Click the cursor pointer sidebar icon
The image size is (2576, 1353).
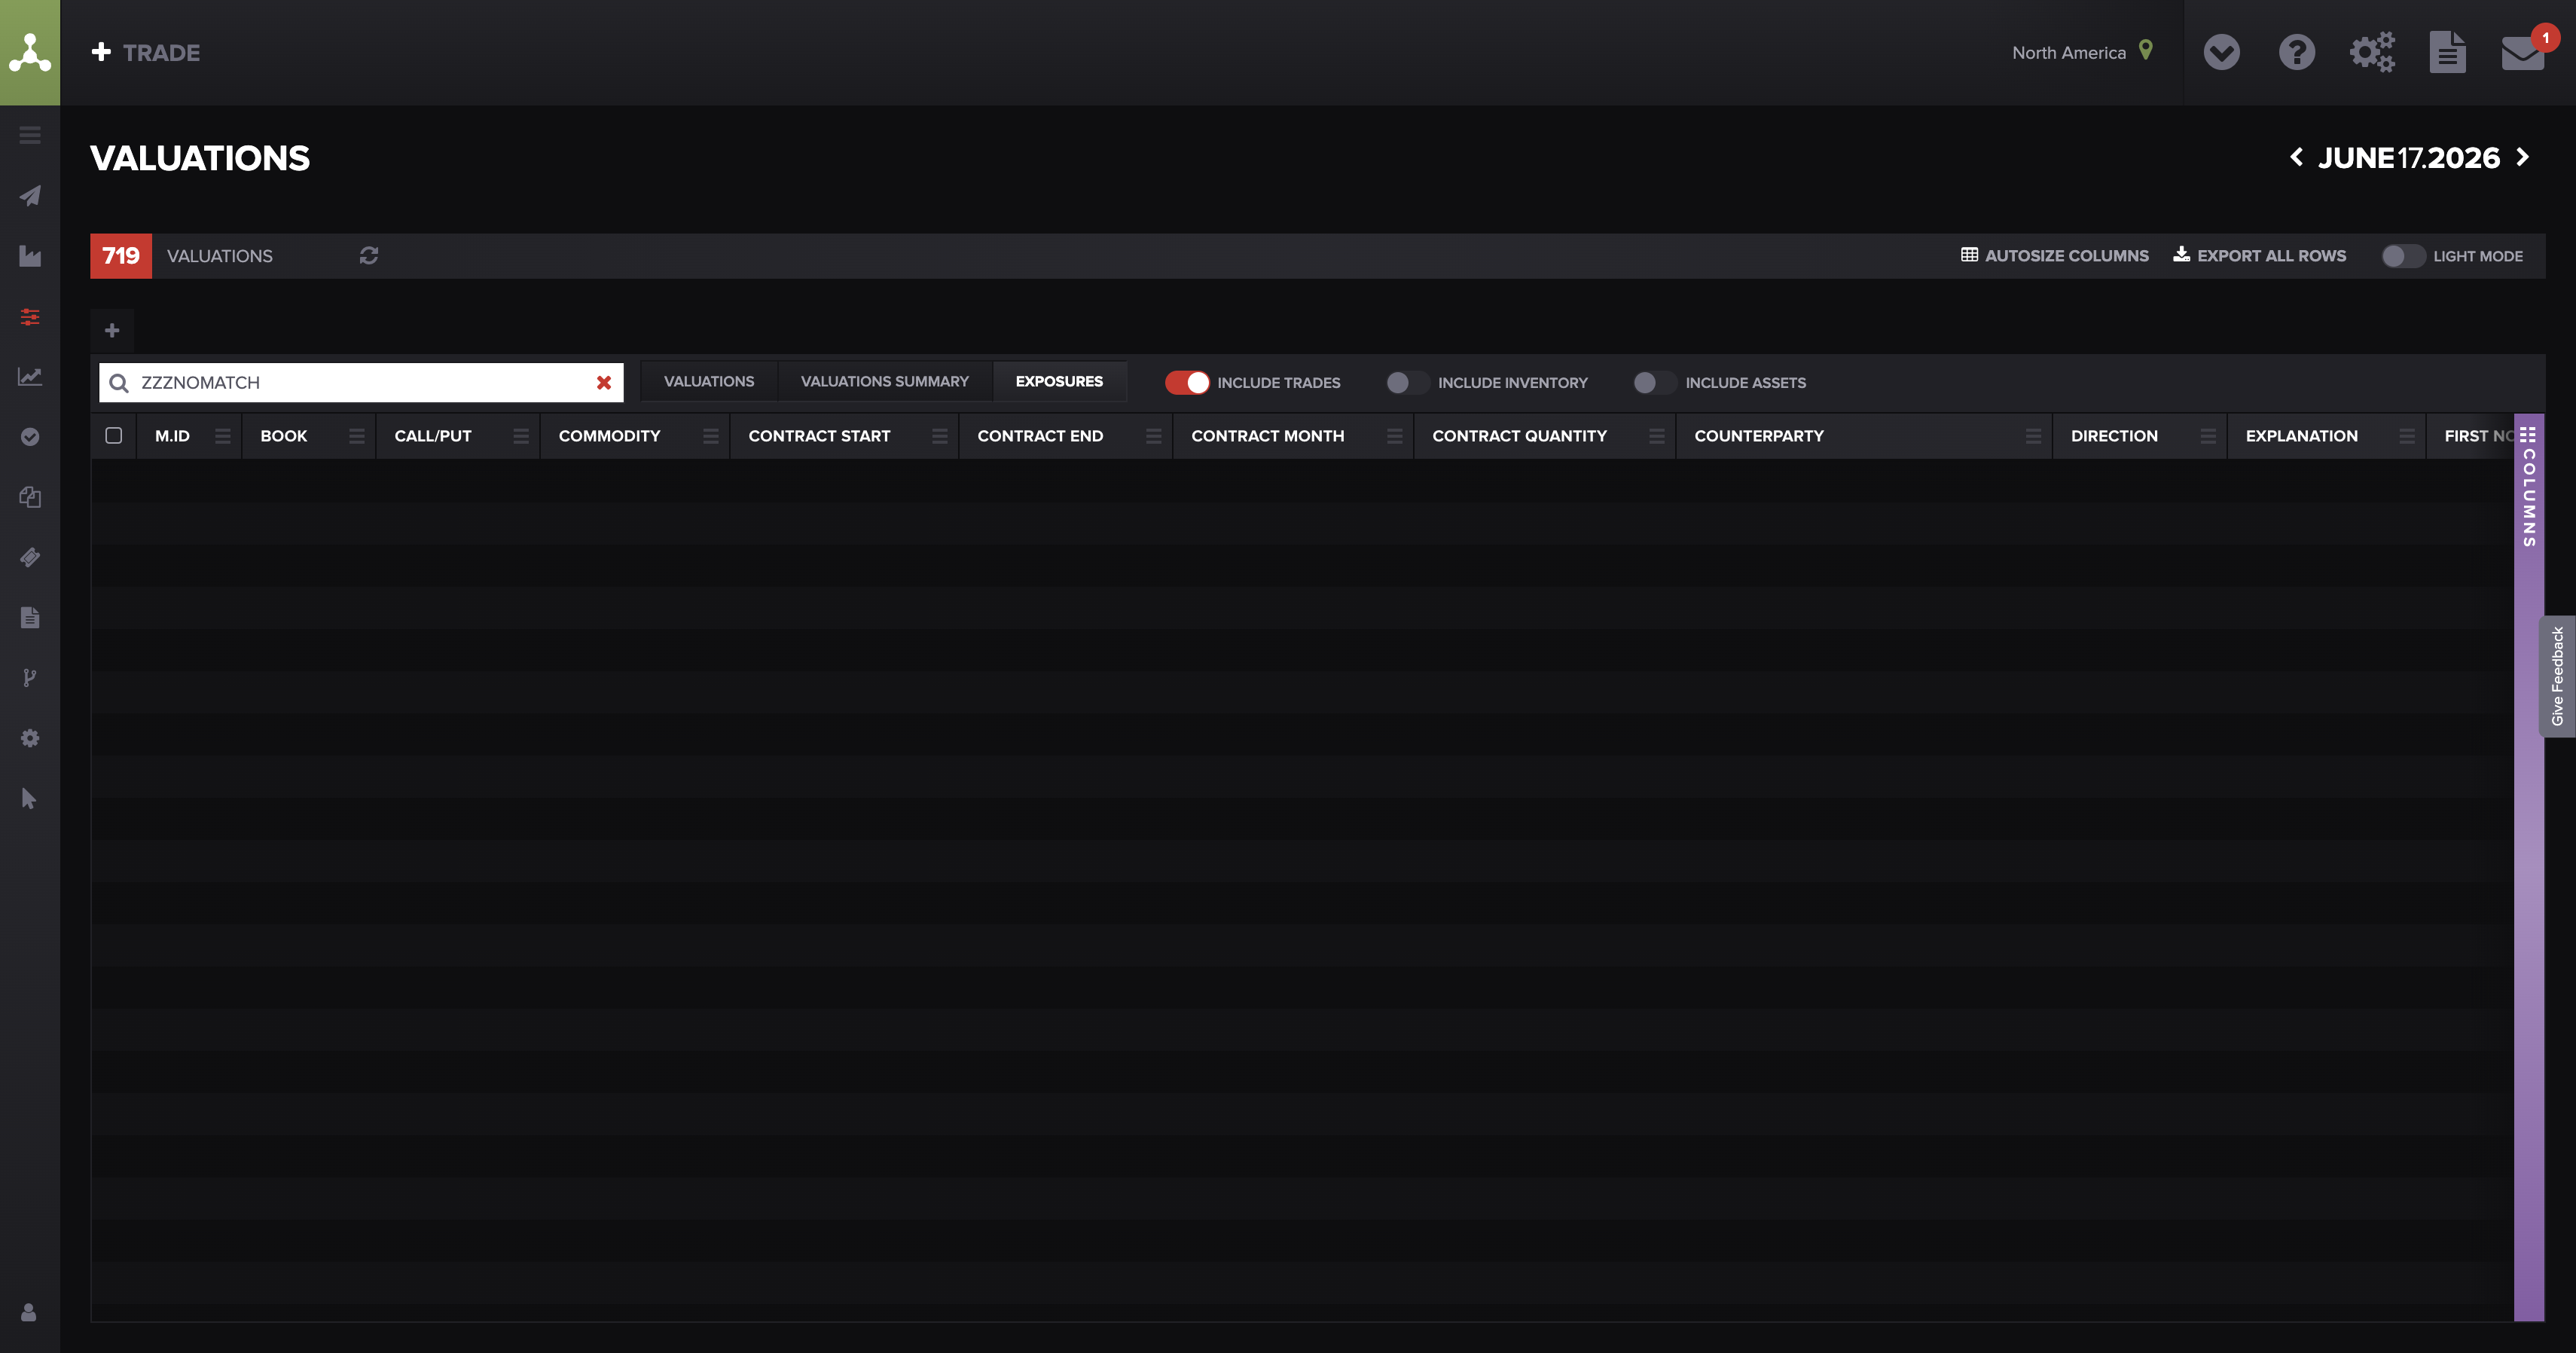tap(29, 798)
